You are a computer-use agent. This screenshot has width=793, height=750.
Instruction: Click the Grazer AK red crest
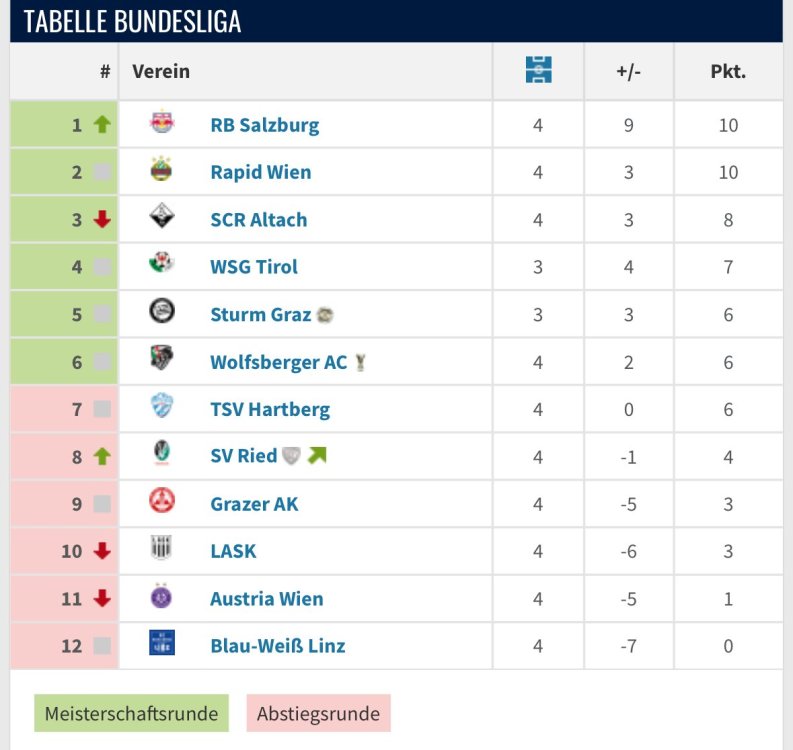tap(161, 502)
